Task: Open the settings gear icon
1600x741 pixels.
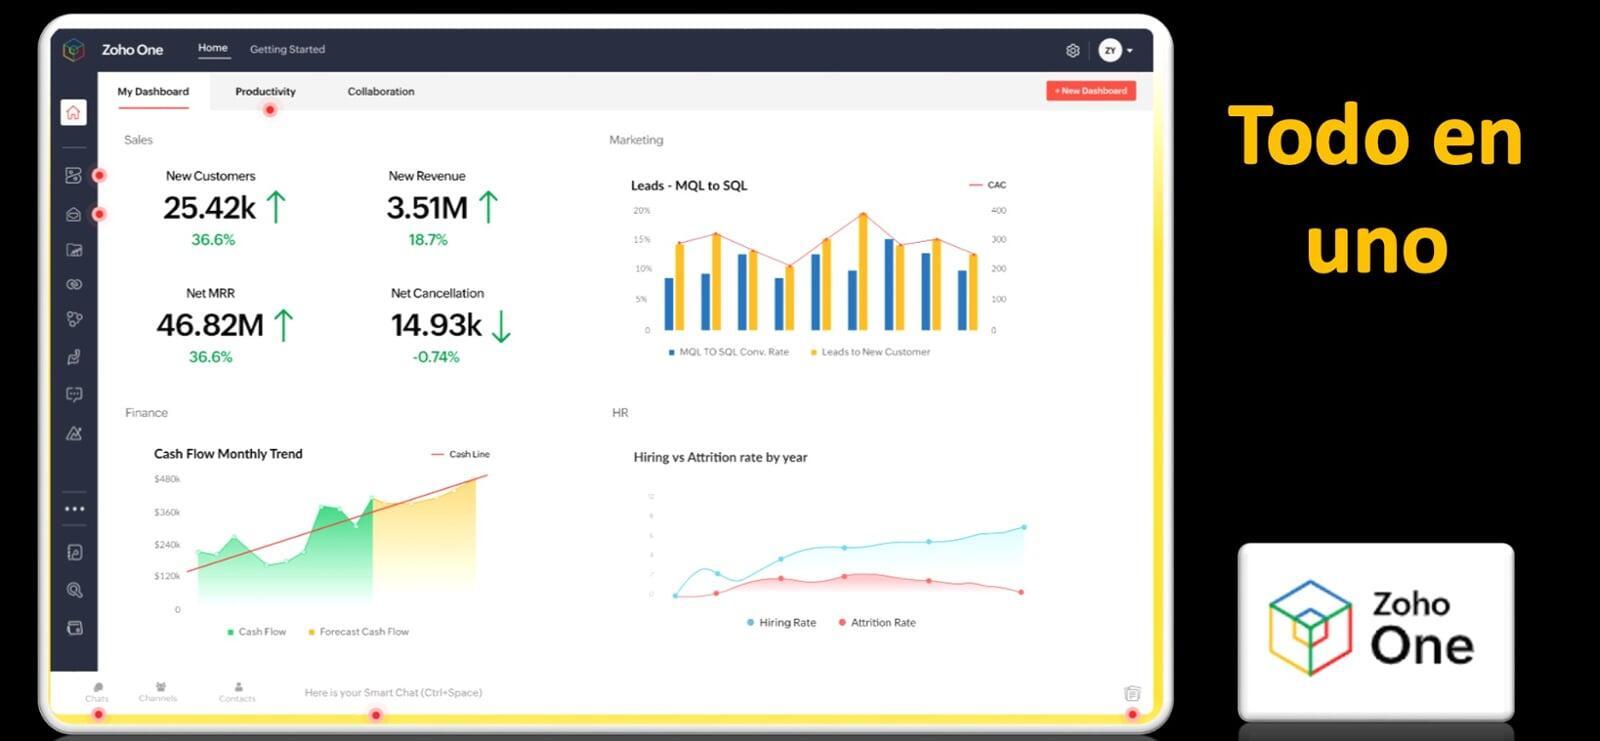Action: pyautogui.click(x=1072, y=50)
